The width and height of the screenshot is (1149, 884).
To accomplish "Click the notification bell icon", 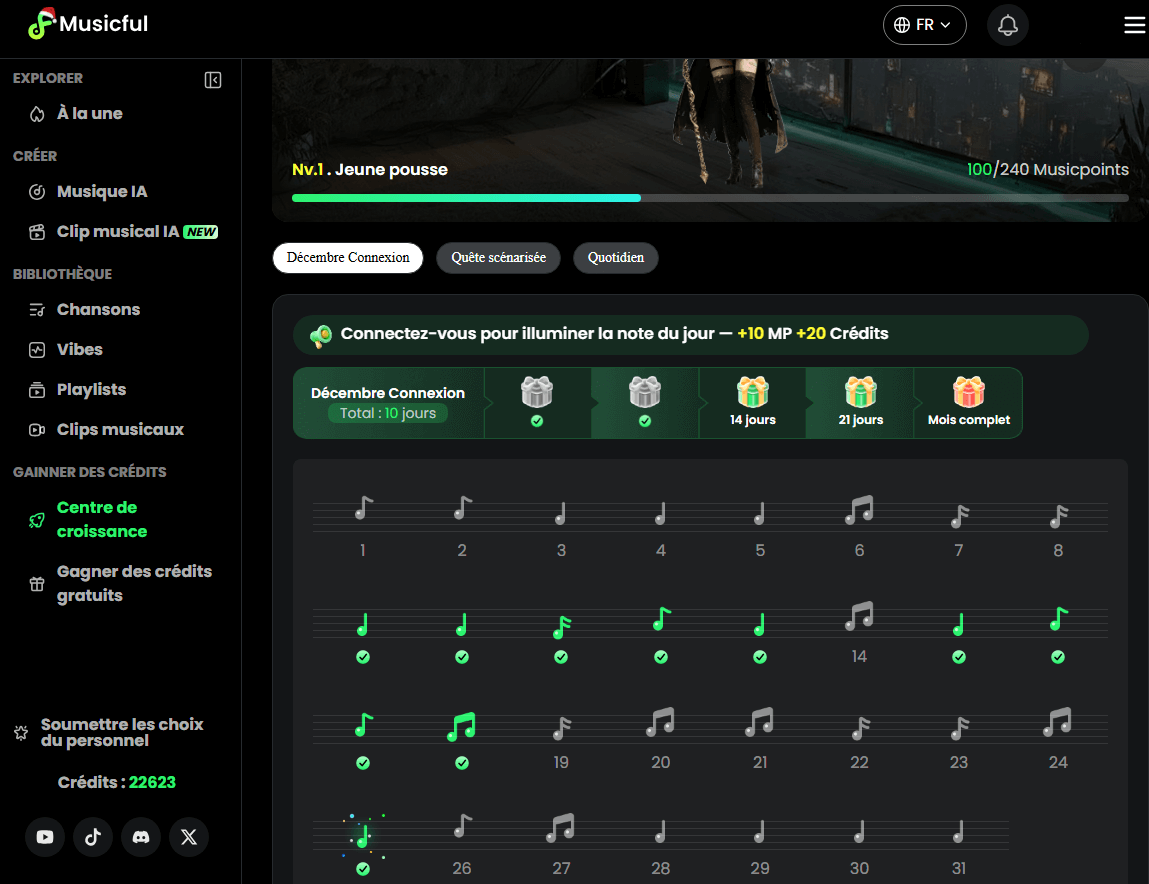I will pyautogui.click(x=1007, y=26).
